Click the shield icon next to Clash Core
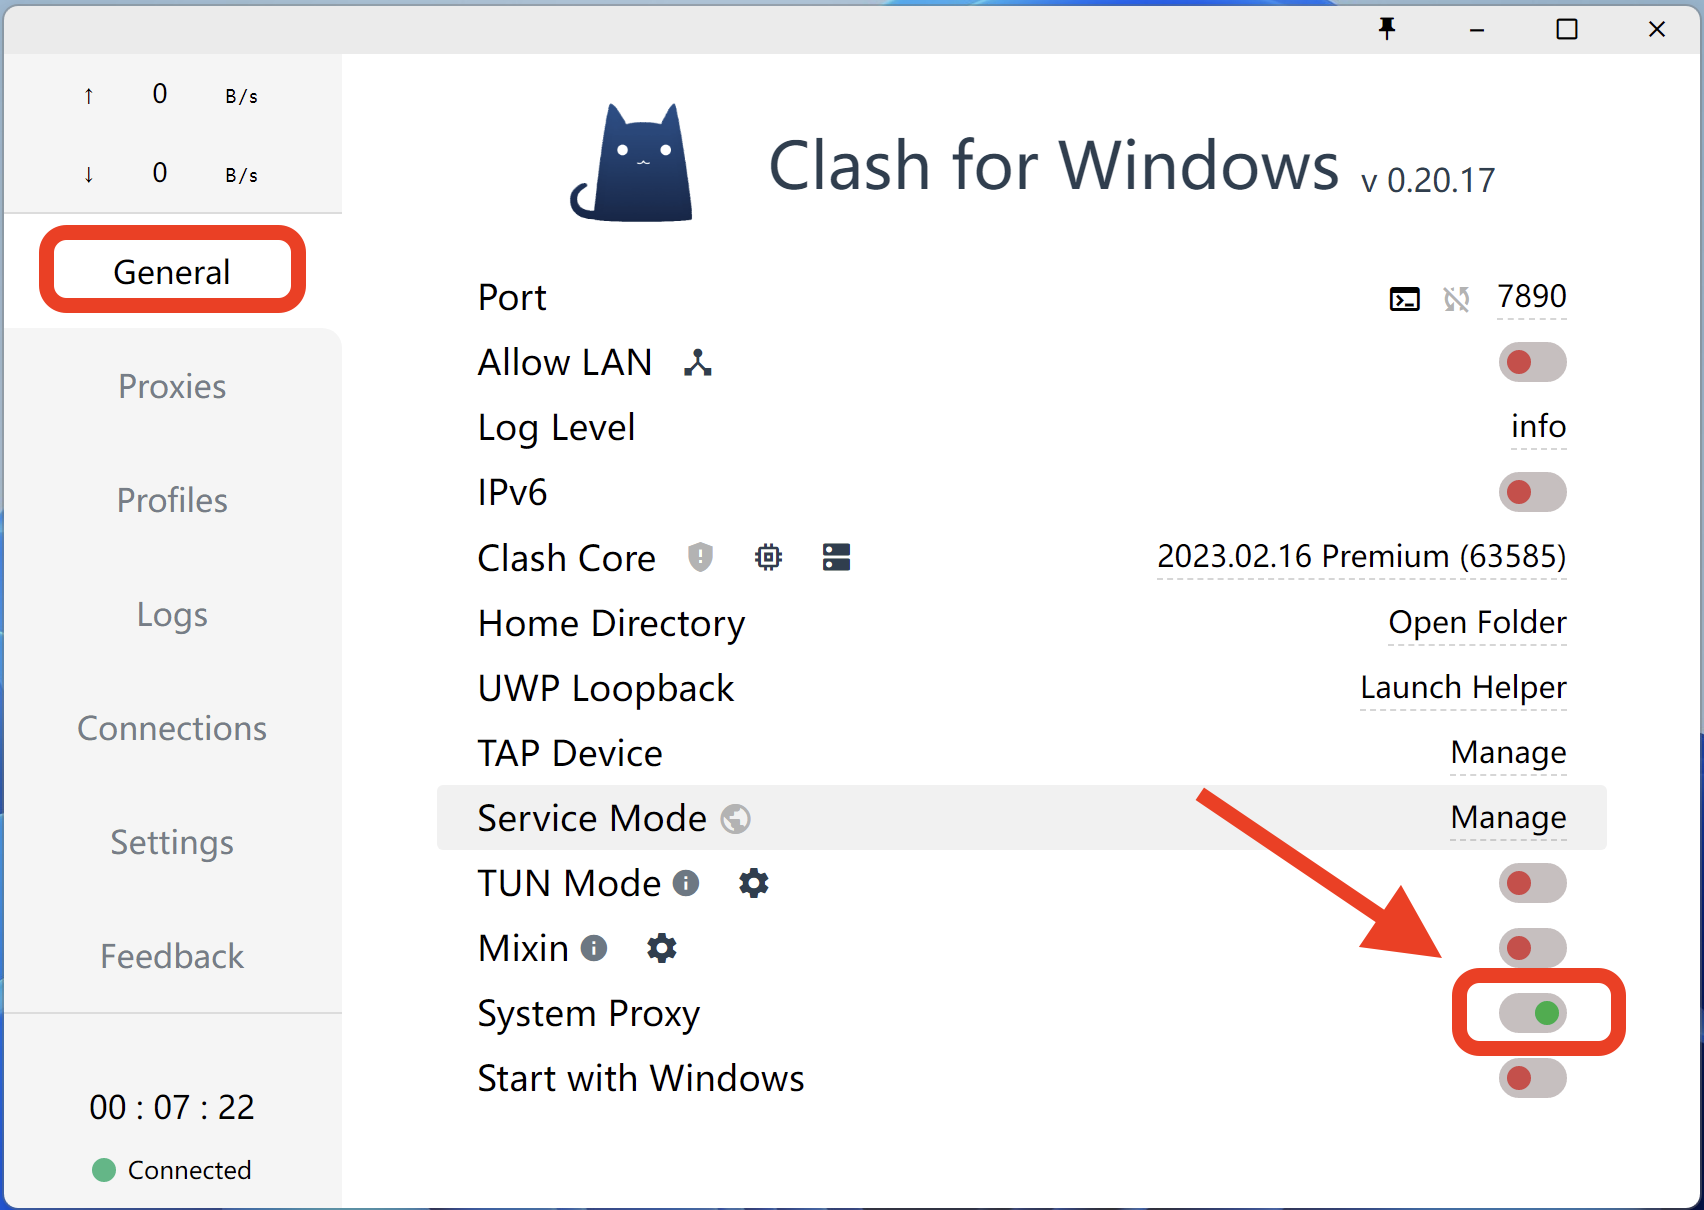This screenshot has height=1210, width=1704. coord(700,557)
